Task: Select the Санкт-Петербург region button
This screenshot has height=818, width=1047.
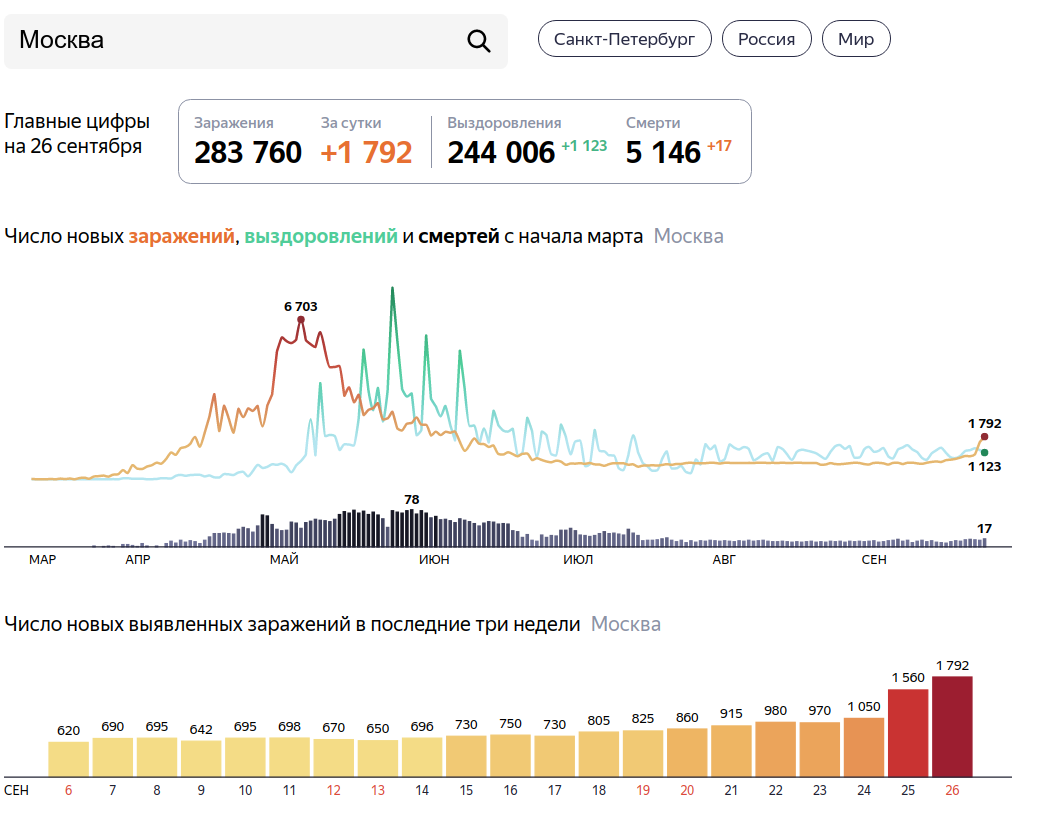Action: pyautogui.click(x=624, y=39)
